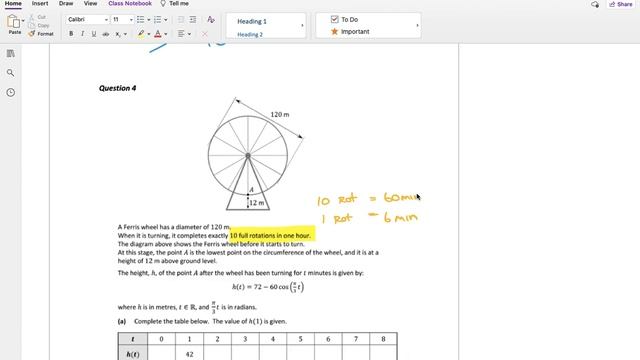Expand bullet list style dropdown arrow
This screenshot has height=360, width=640.
(149, 20)
